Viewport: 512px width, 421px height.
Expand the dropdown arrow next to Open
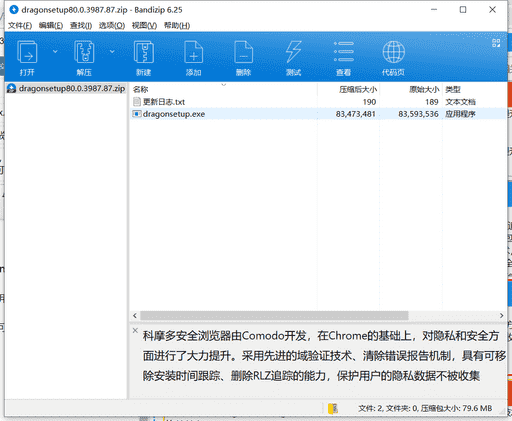[55, 51]
